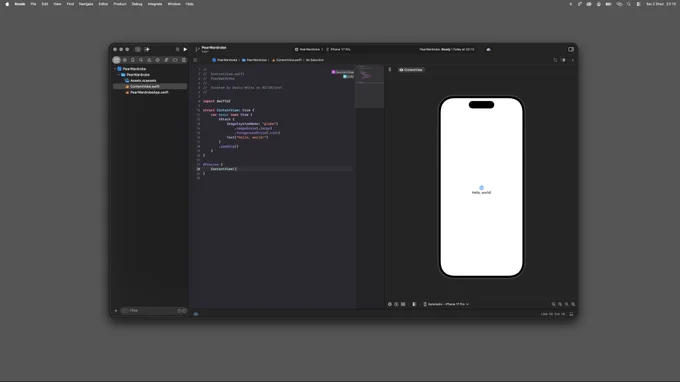Open the coding assistant sparkle icon
680x382 pixels.
[x=147, y=49]
